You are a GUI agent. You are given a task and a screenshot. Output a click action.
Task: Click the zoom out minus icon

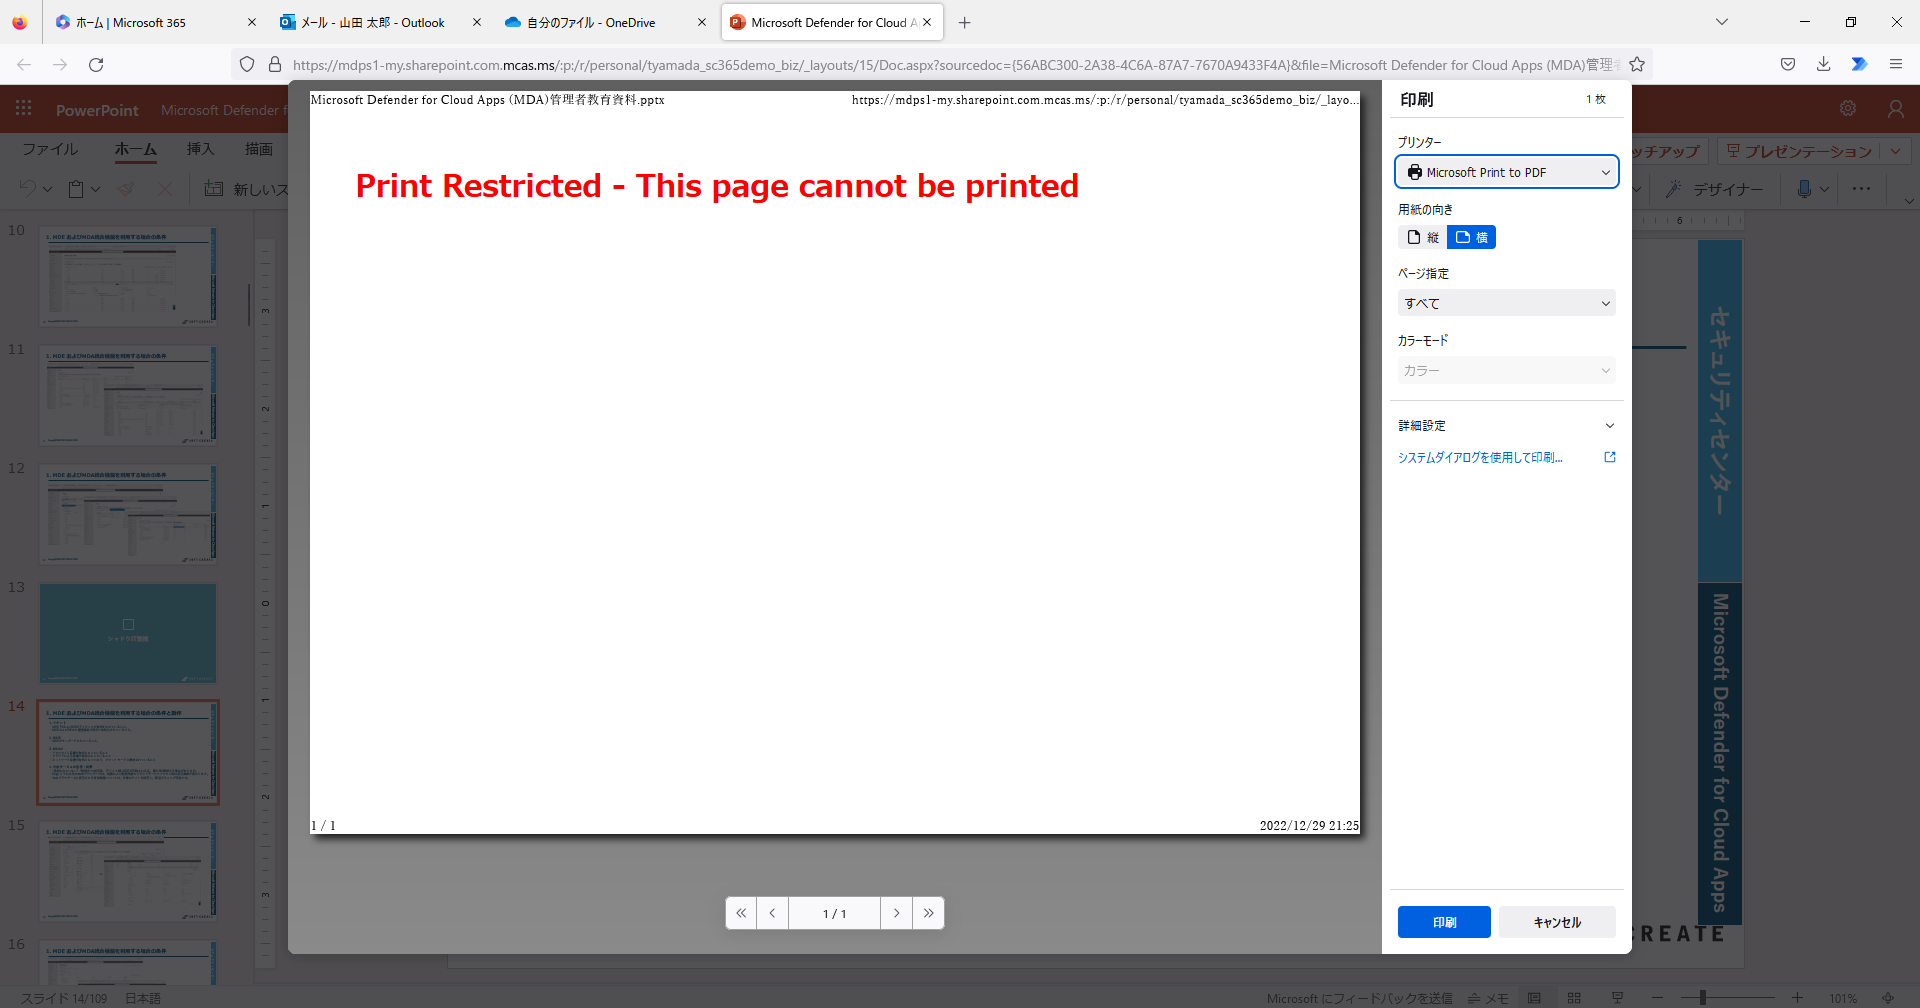(1657, 998)
